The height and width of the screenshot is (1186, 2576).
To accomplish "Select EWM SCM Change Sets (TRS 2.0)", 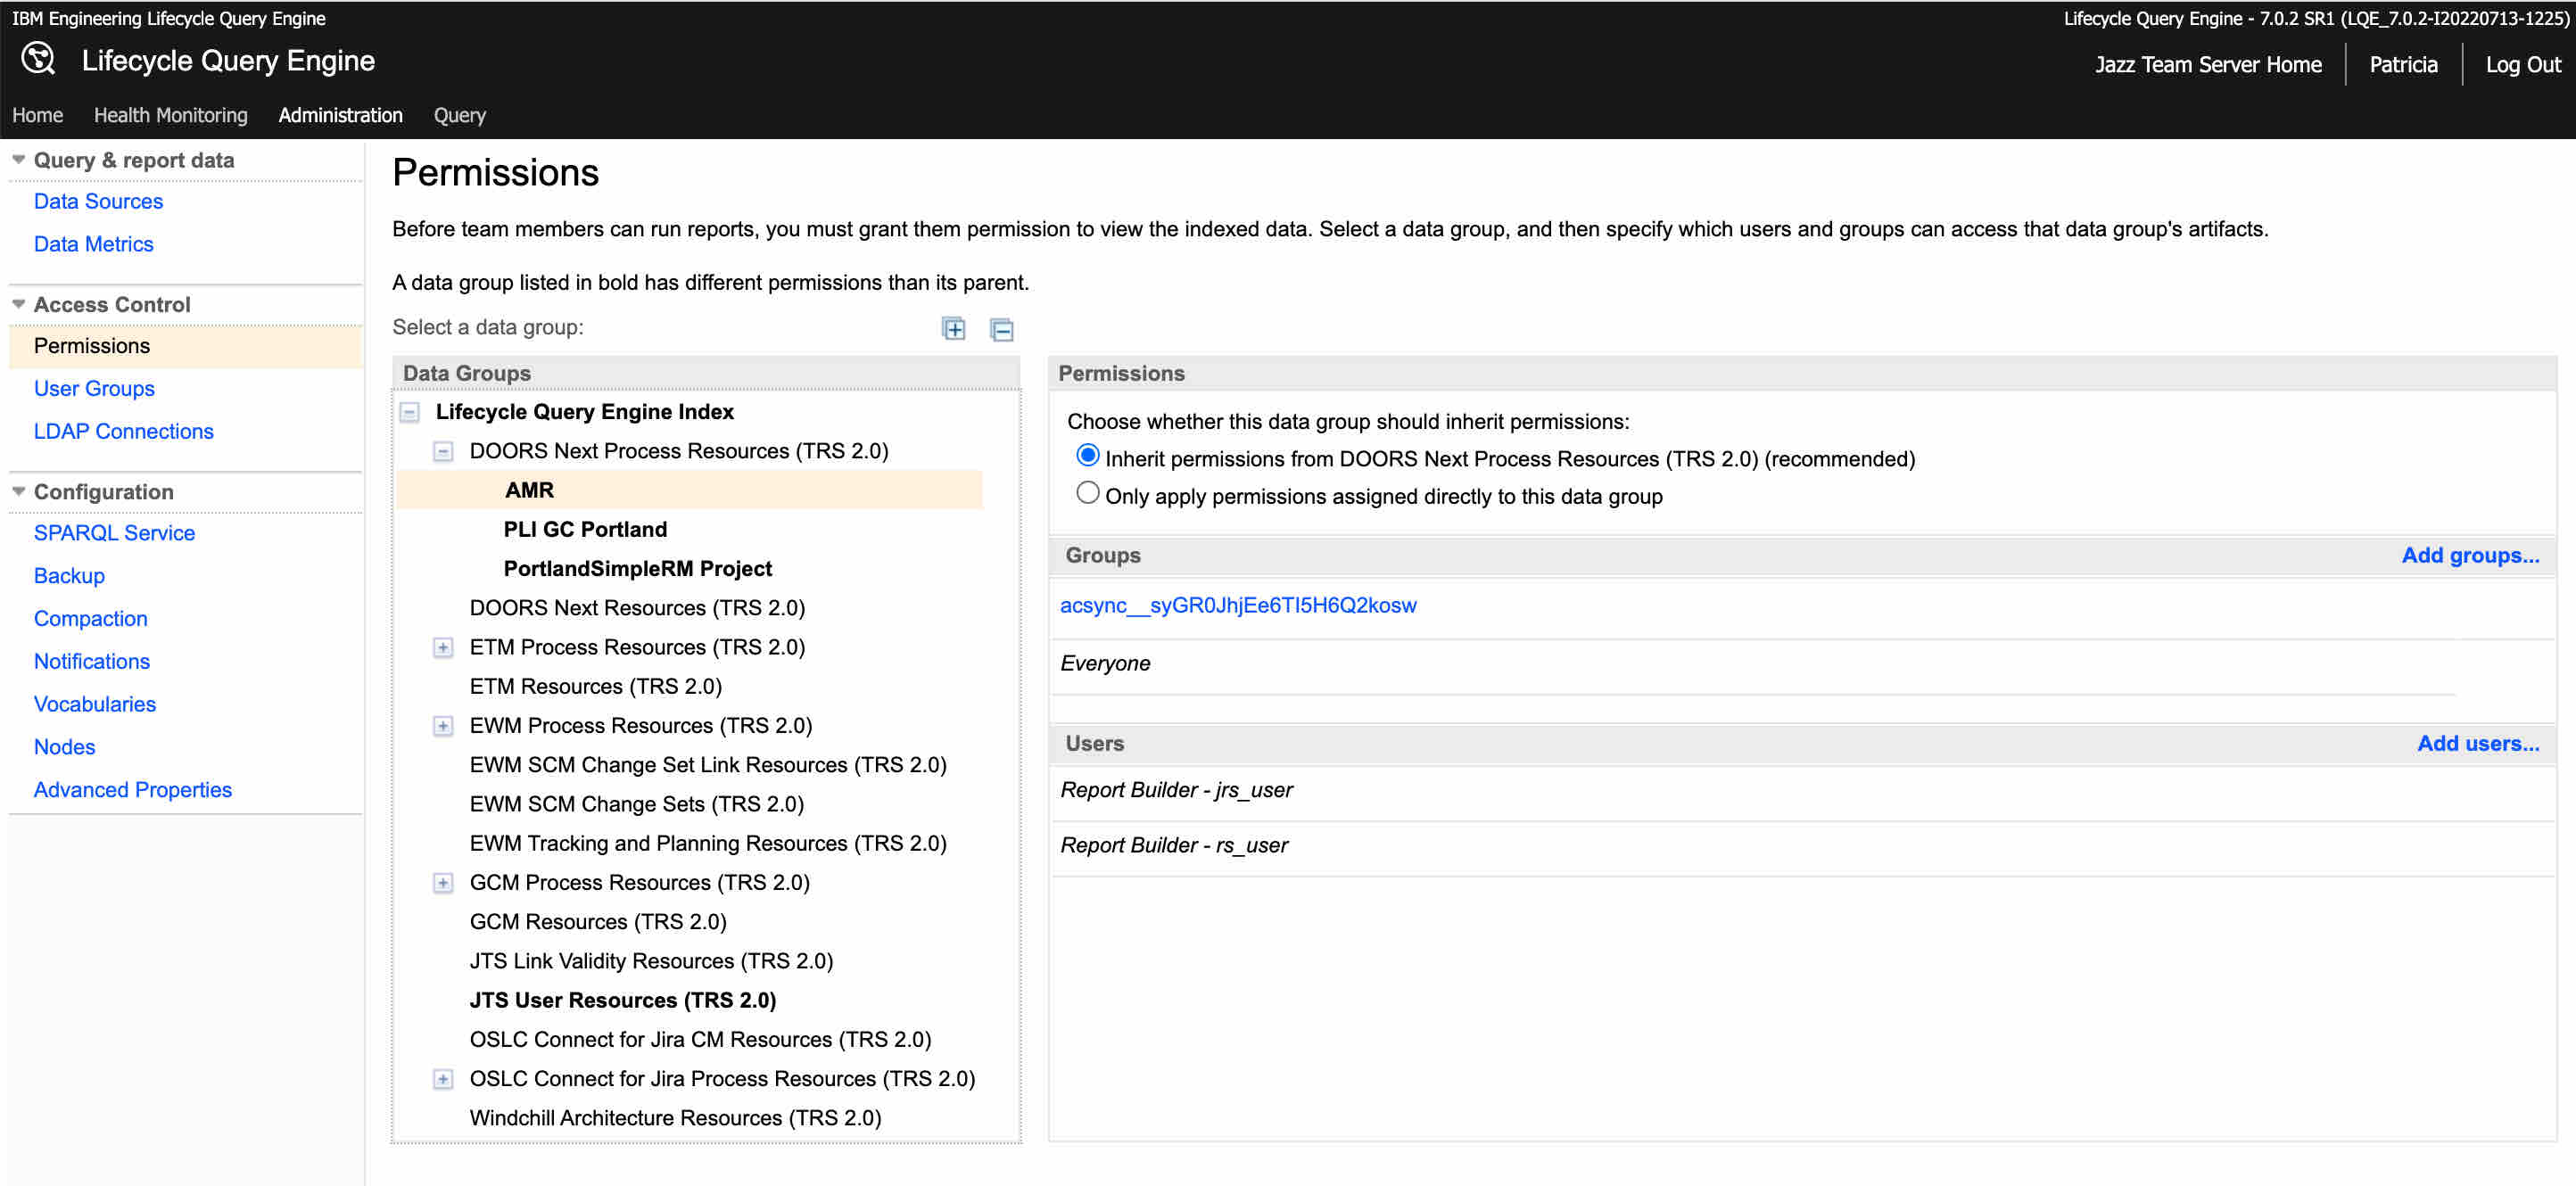I will click(637, 804).
